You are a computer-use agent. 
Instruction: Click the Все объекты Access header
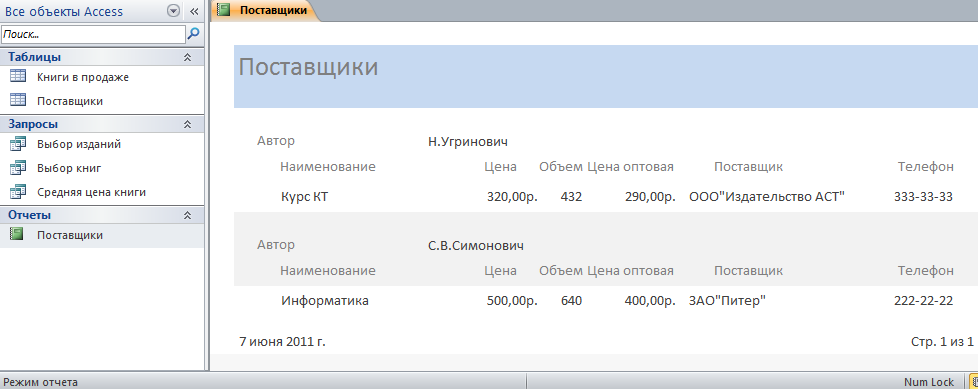tap(64, 12)
